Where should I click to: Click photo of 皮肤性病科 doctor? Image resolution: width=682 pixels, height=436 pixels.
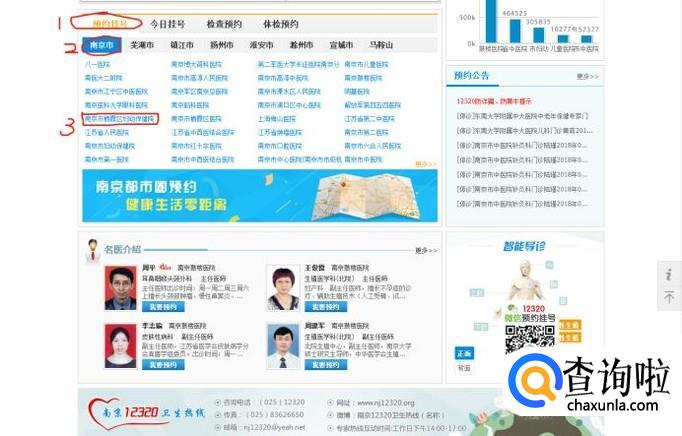click(120, 346)
